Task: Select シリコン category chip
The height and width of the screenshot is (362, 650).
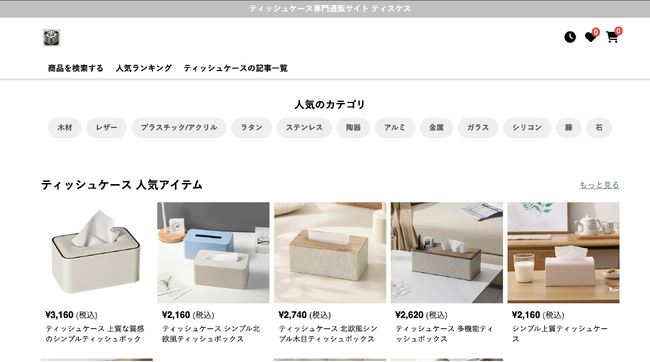Action: (x=527, y=128)
